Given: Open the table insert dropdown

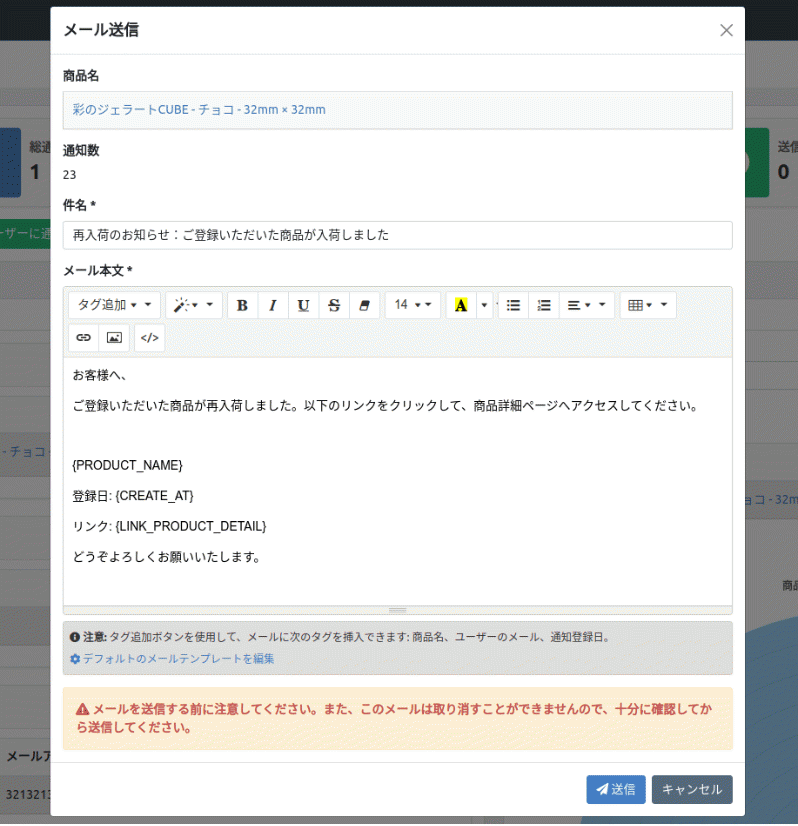Looking at the screenshot, I should coord(648,305).
